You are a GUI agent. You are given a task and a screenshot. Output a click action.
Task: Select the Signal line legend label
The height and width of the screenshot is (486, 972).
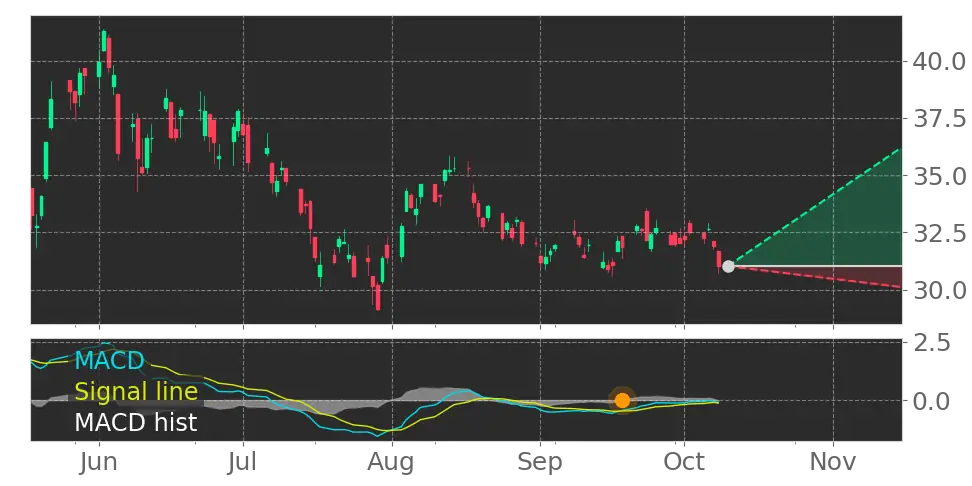[136, 391]
